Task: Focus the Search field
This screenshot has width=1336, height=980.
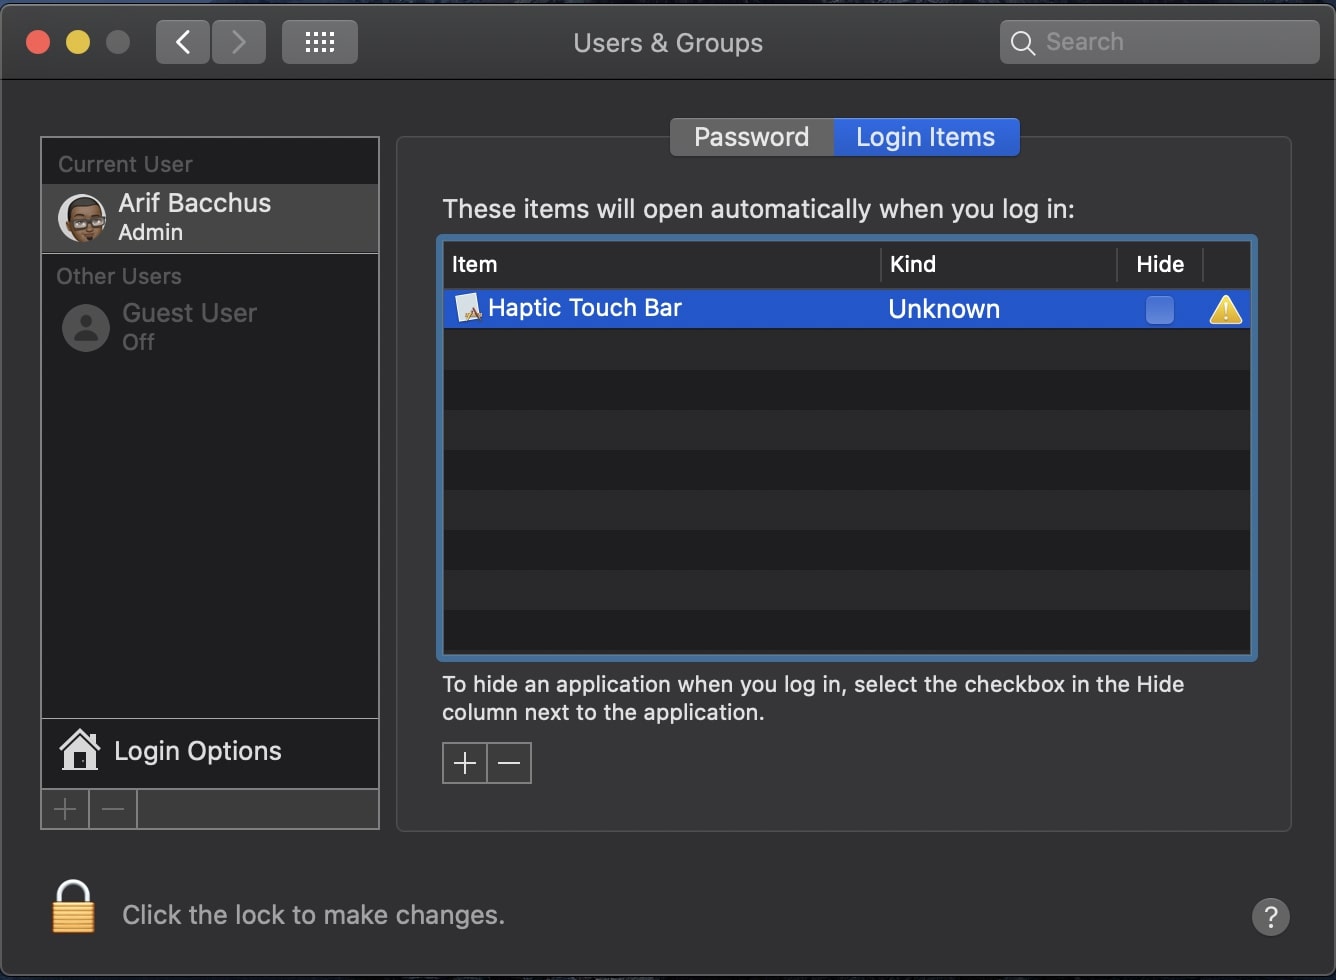Action: 1160,42
